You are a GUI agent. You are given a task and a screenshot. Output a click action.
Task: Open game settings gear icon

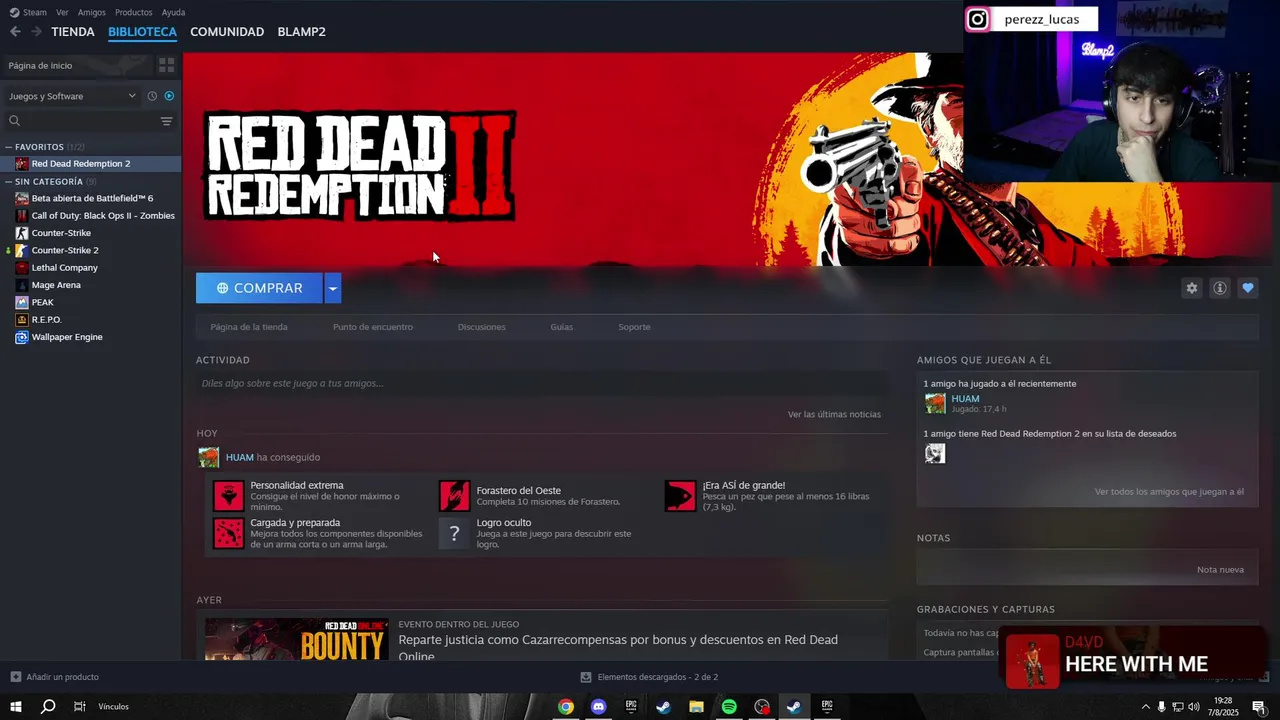pyautogui.click(x=1191, y=288)
